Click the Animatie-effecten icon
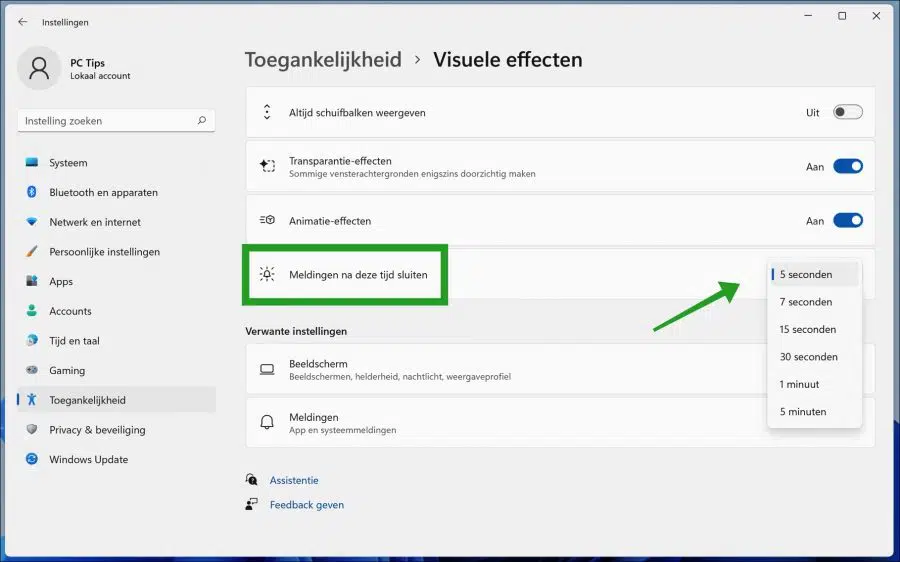This screenshot has width=900, height=562. pos(267,220)
